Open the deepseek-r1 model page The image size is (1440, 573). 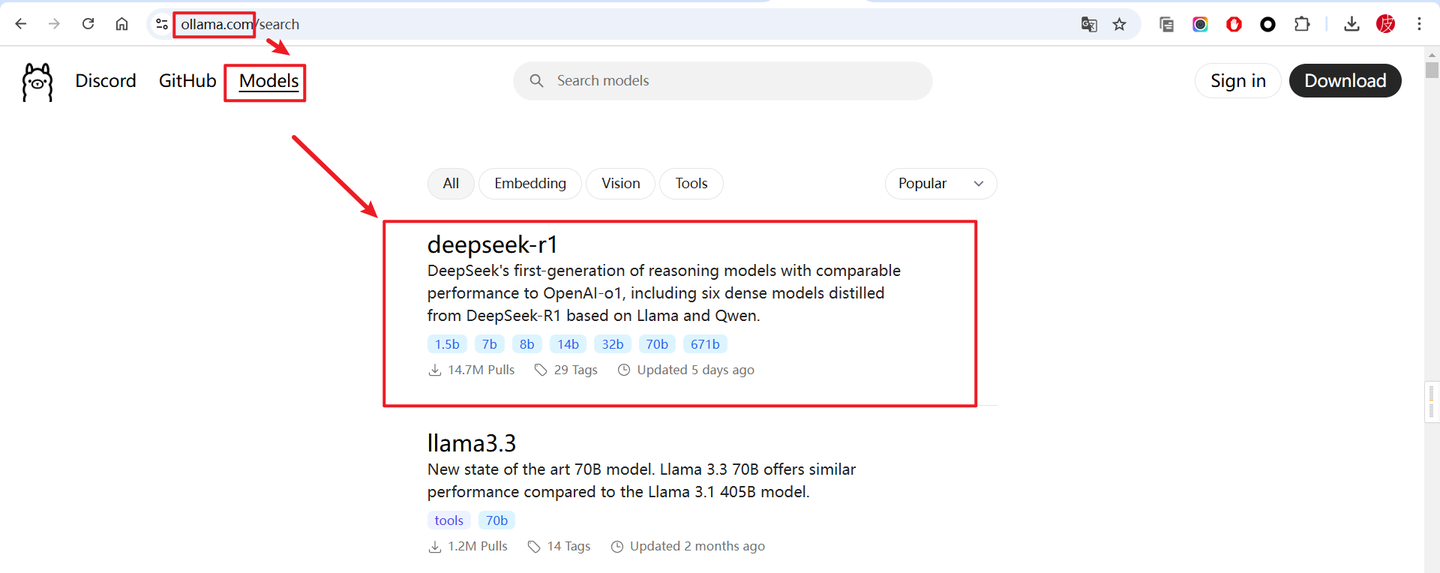point(492,244)
